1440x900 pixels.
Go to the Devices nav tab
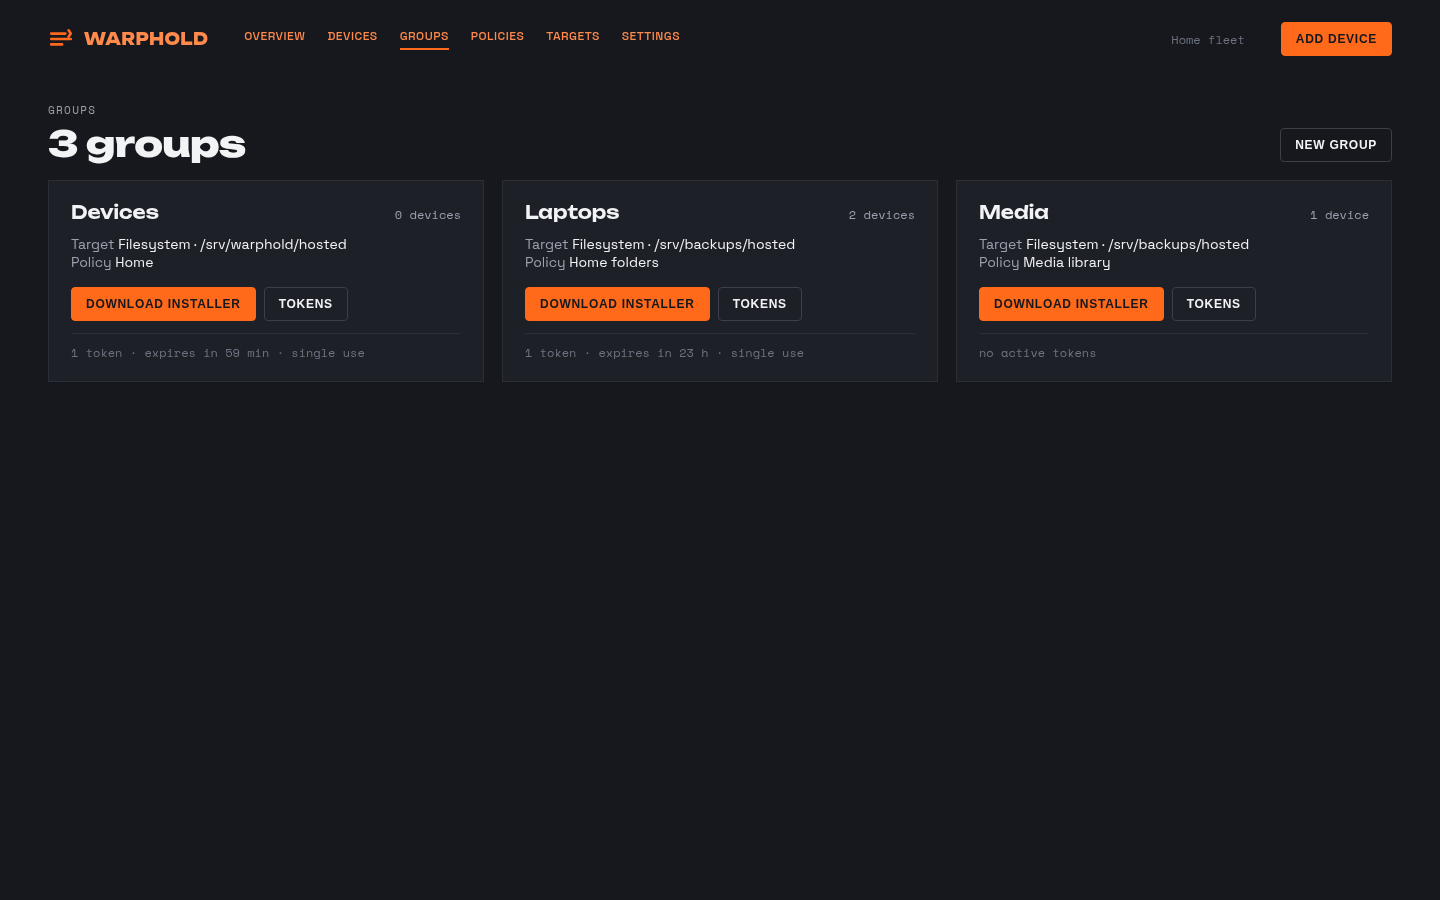(353, 36)
